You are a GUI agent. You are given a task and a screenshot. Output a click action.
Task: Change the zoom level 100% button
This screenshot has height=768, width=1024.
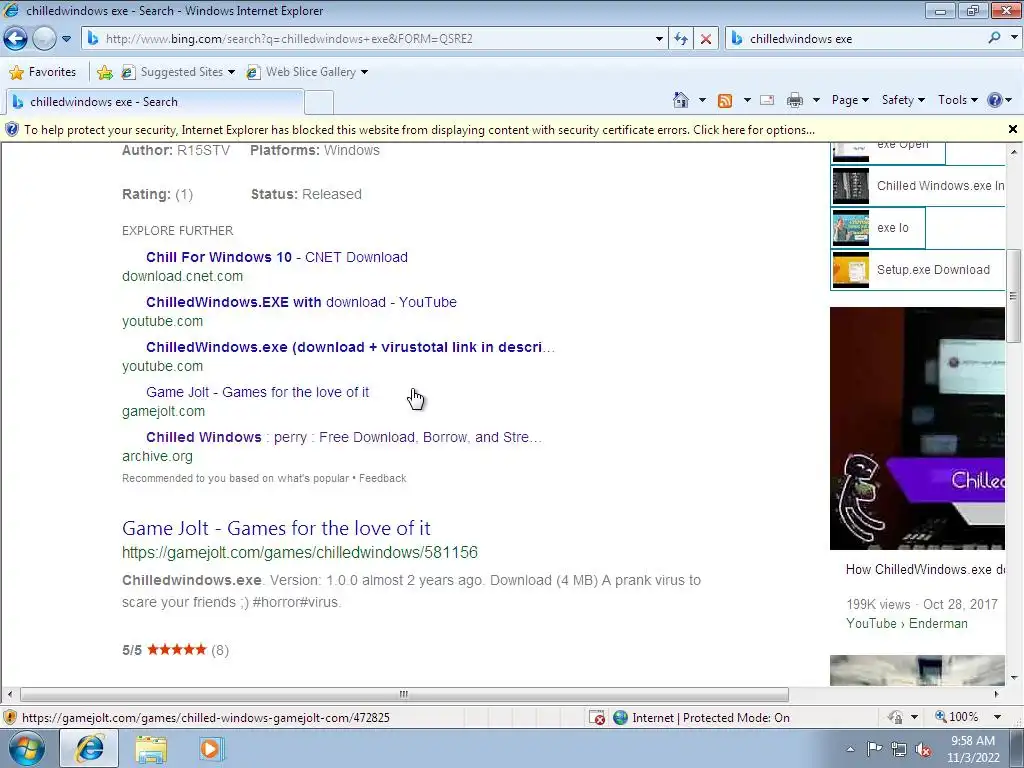point(957,717)
